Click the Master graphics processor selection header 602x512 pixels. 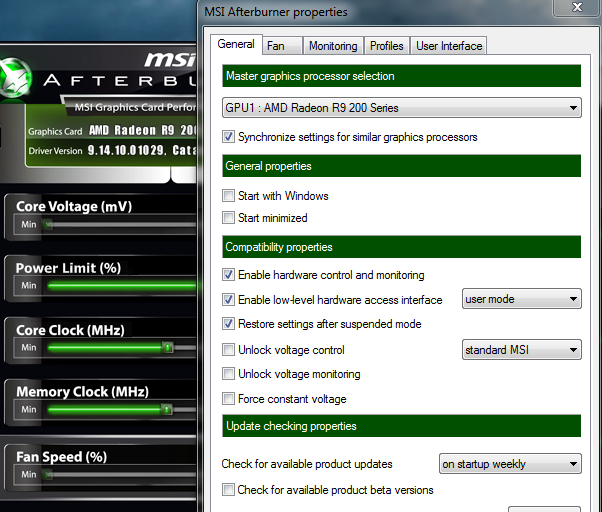402,76
